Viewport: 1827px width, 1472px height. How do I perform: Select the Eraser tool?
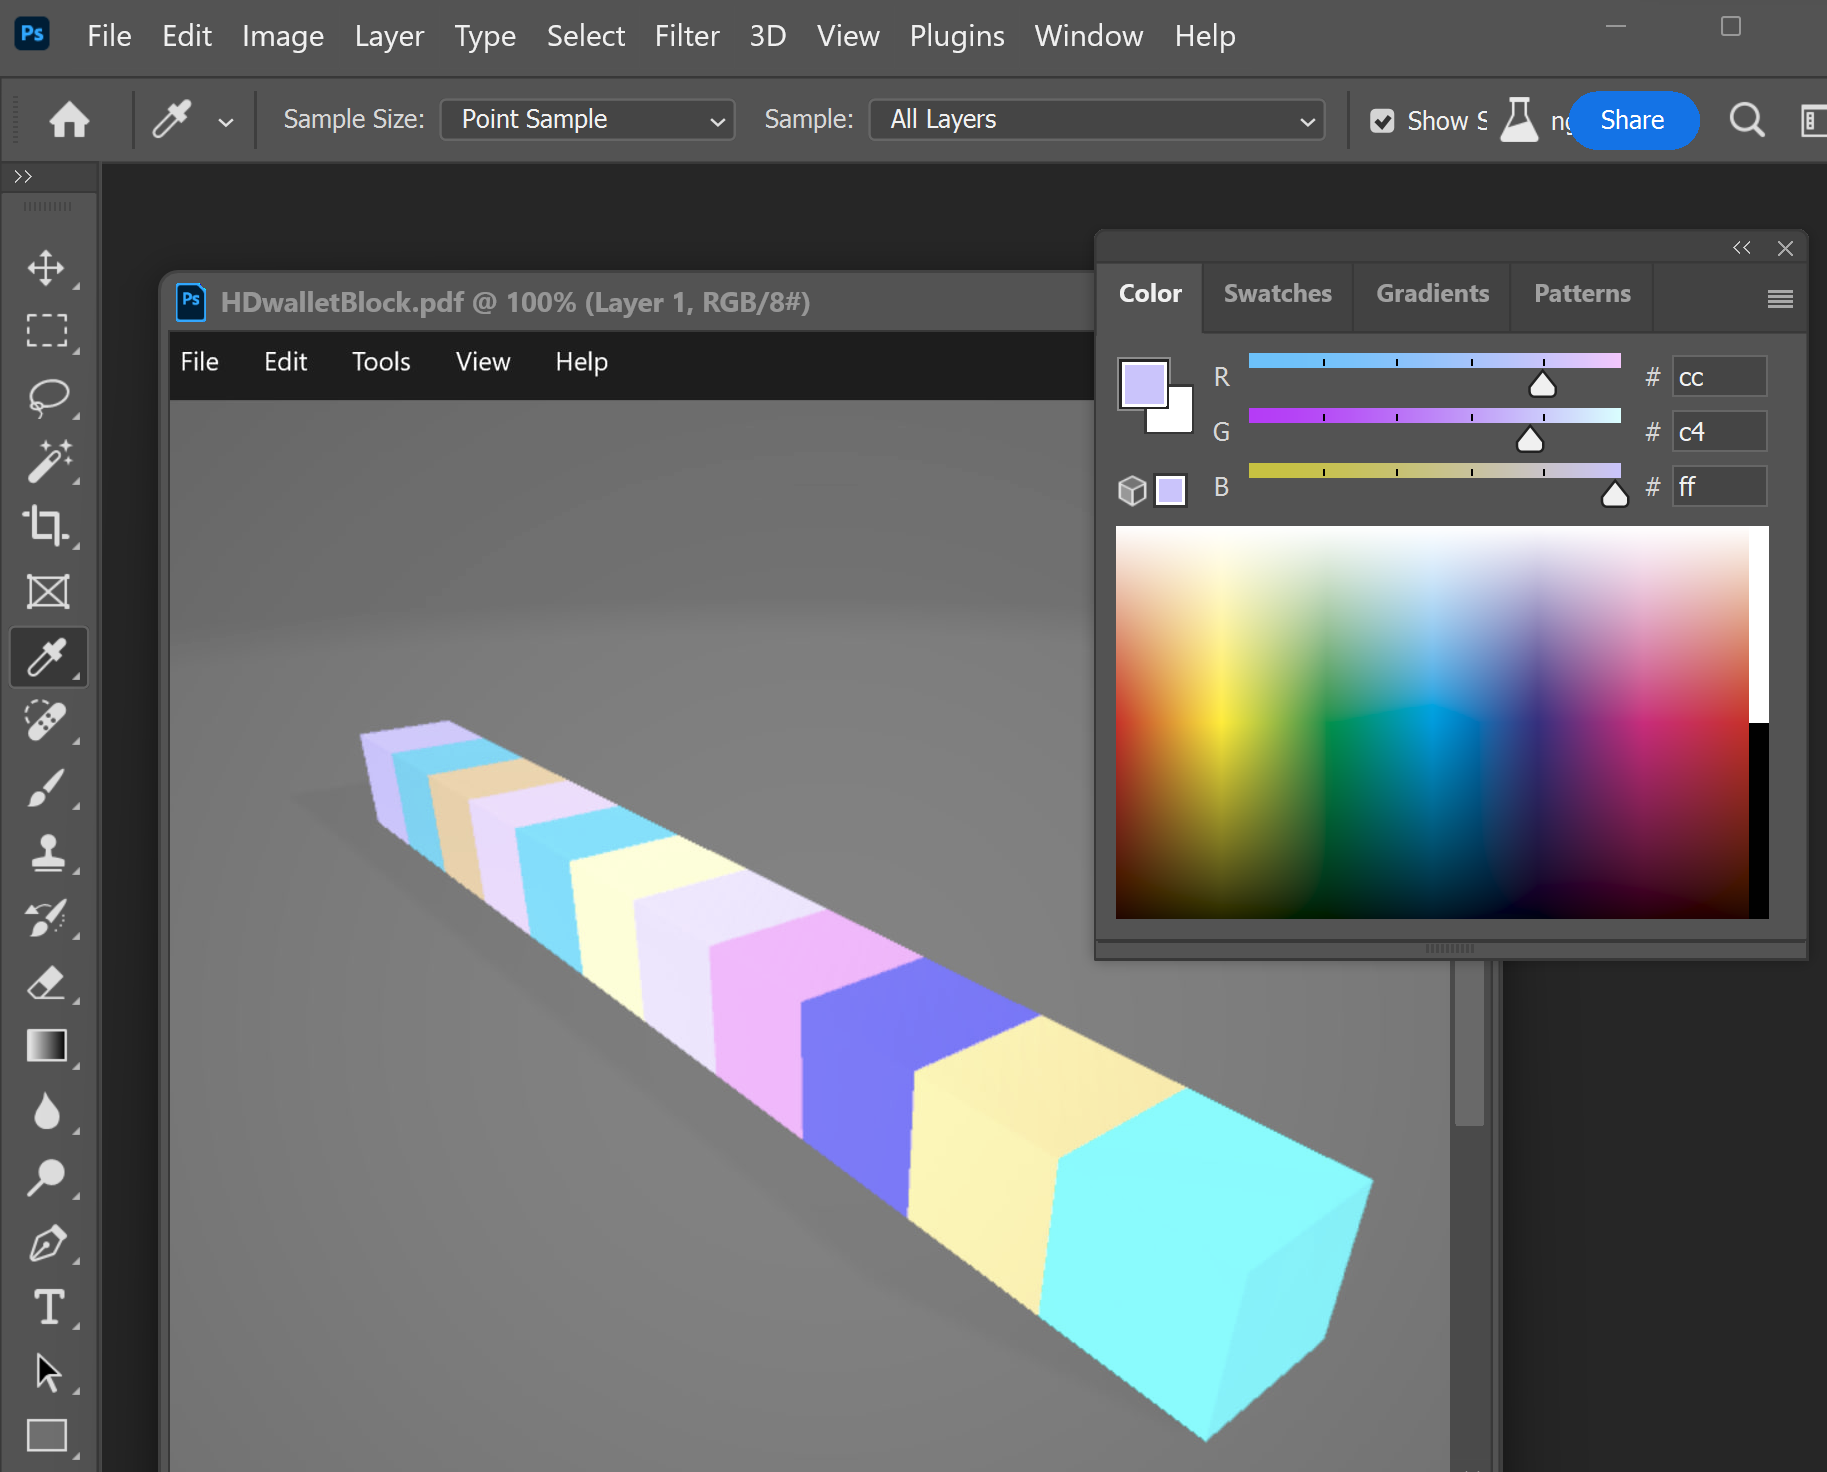(x=46, y=984)
